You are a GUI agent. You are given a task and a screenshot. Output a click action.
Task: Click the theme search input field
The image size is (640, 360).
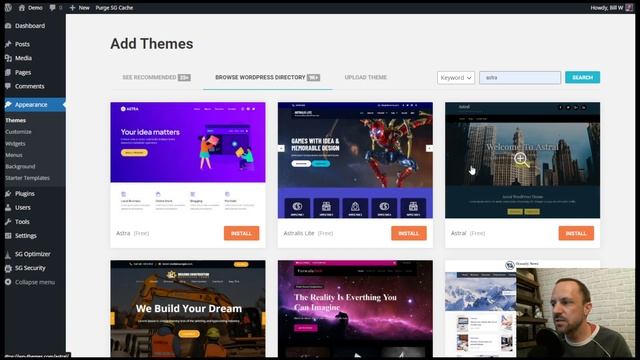[520, 78]
